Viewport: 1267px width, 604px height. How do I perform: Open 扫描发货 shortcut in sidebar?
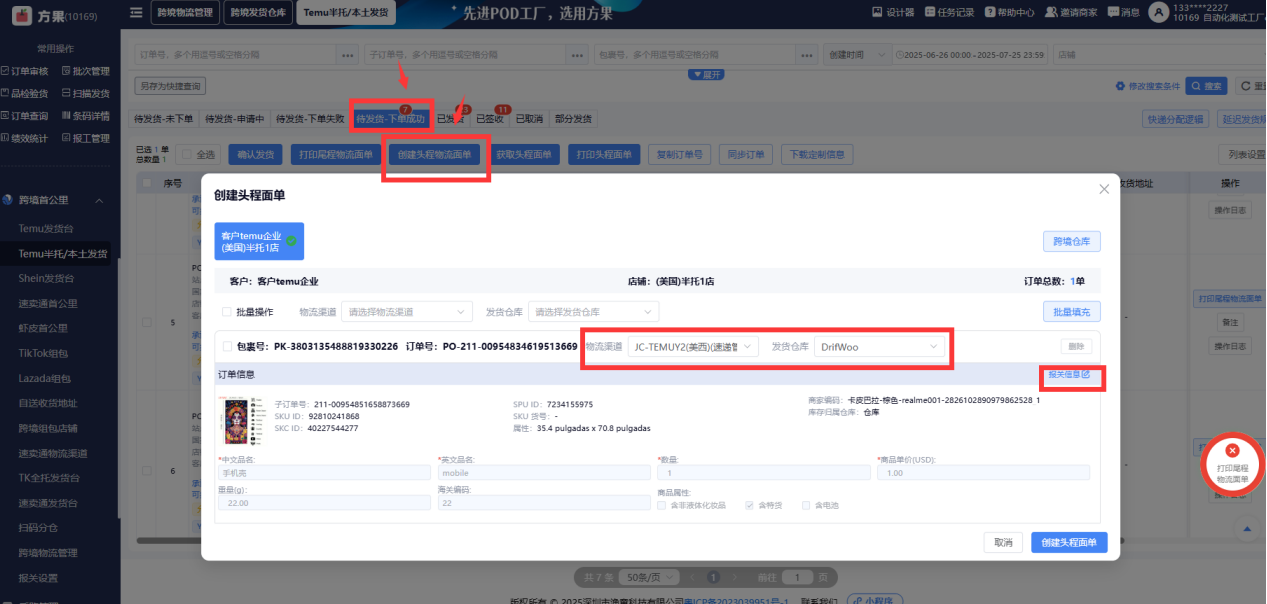[x=86, y=93]
